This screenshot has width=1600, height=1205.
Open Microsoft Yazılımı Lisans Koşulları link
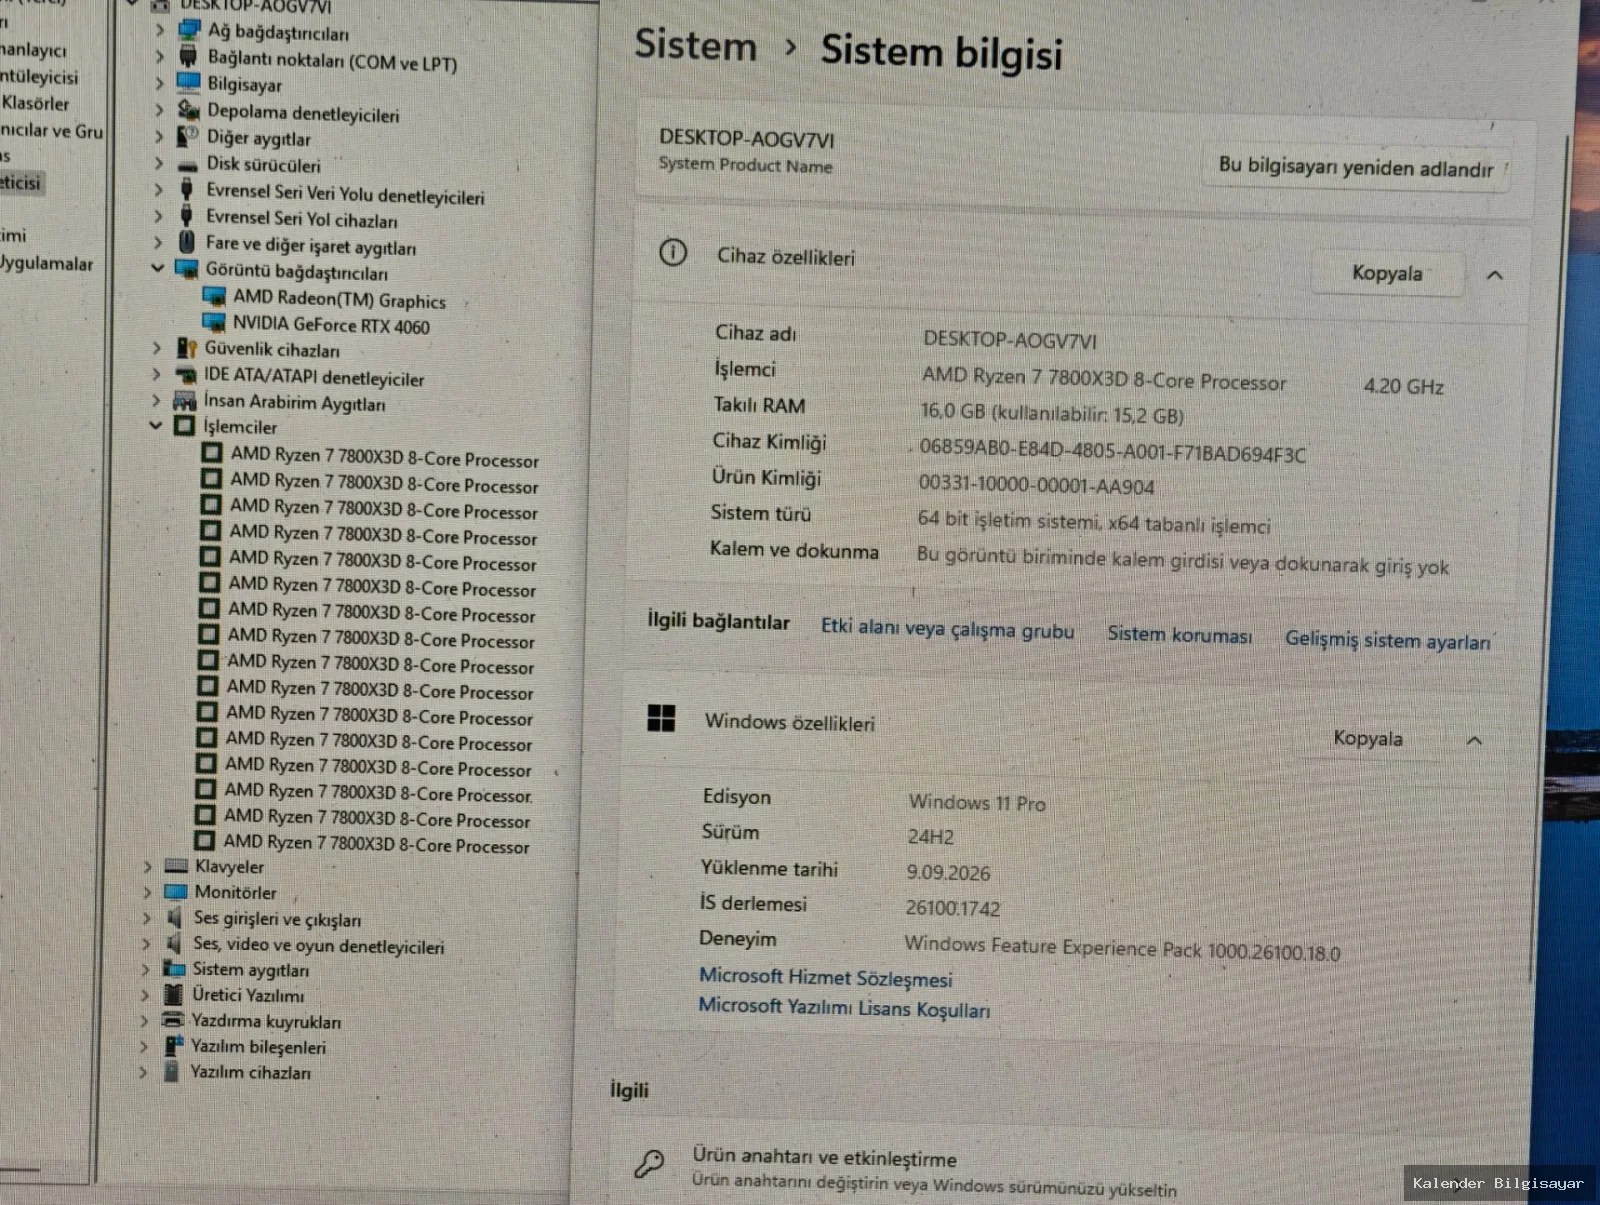coord(845,1007)
